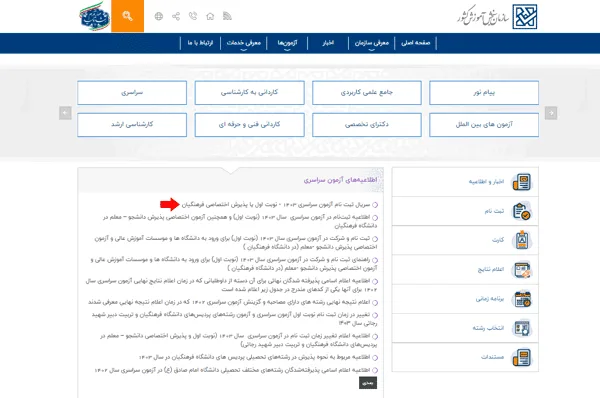Click the ثبت نام clipboard icon
The height and width of the screenshot is (398, 600).
coord(522,211)
